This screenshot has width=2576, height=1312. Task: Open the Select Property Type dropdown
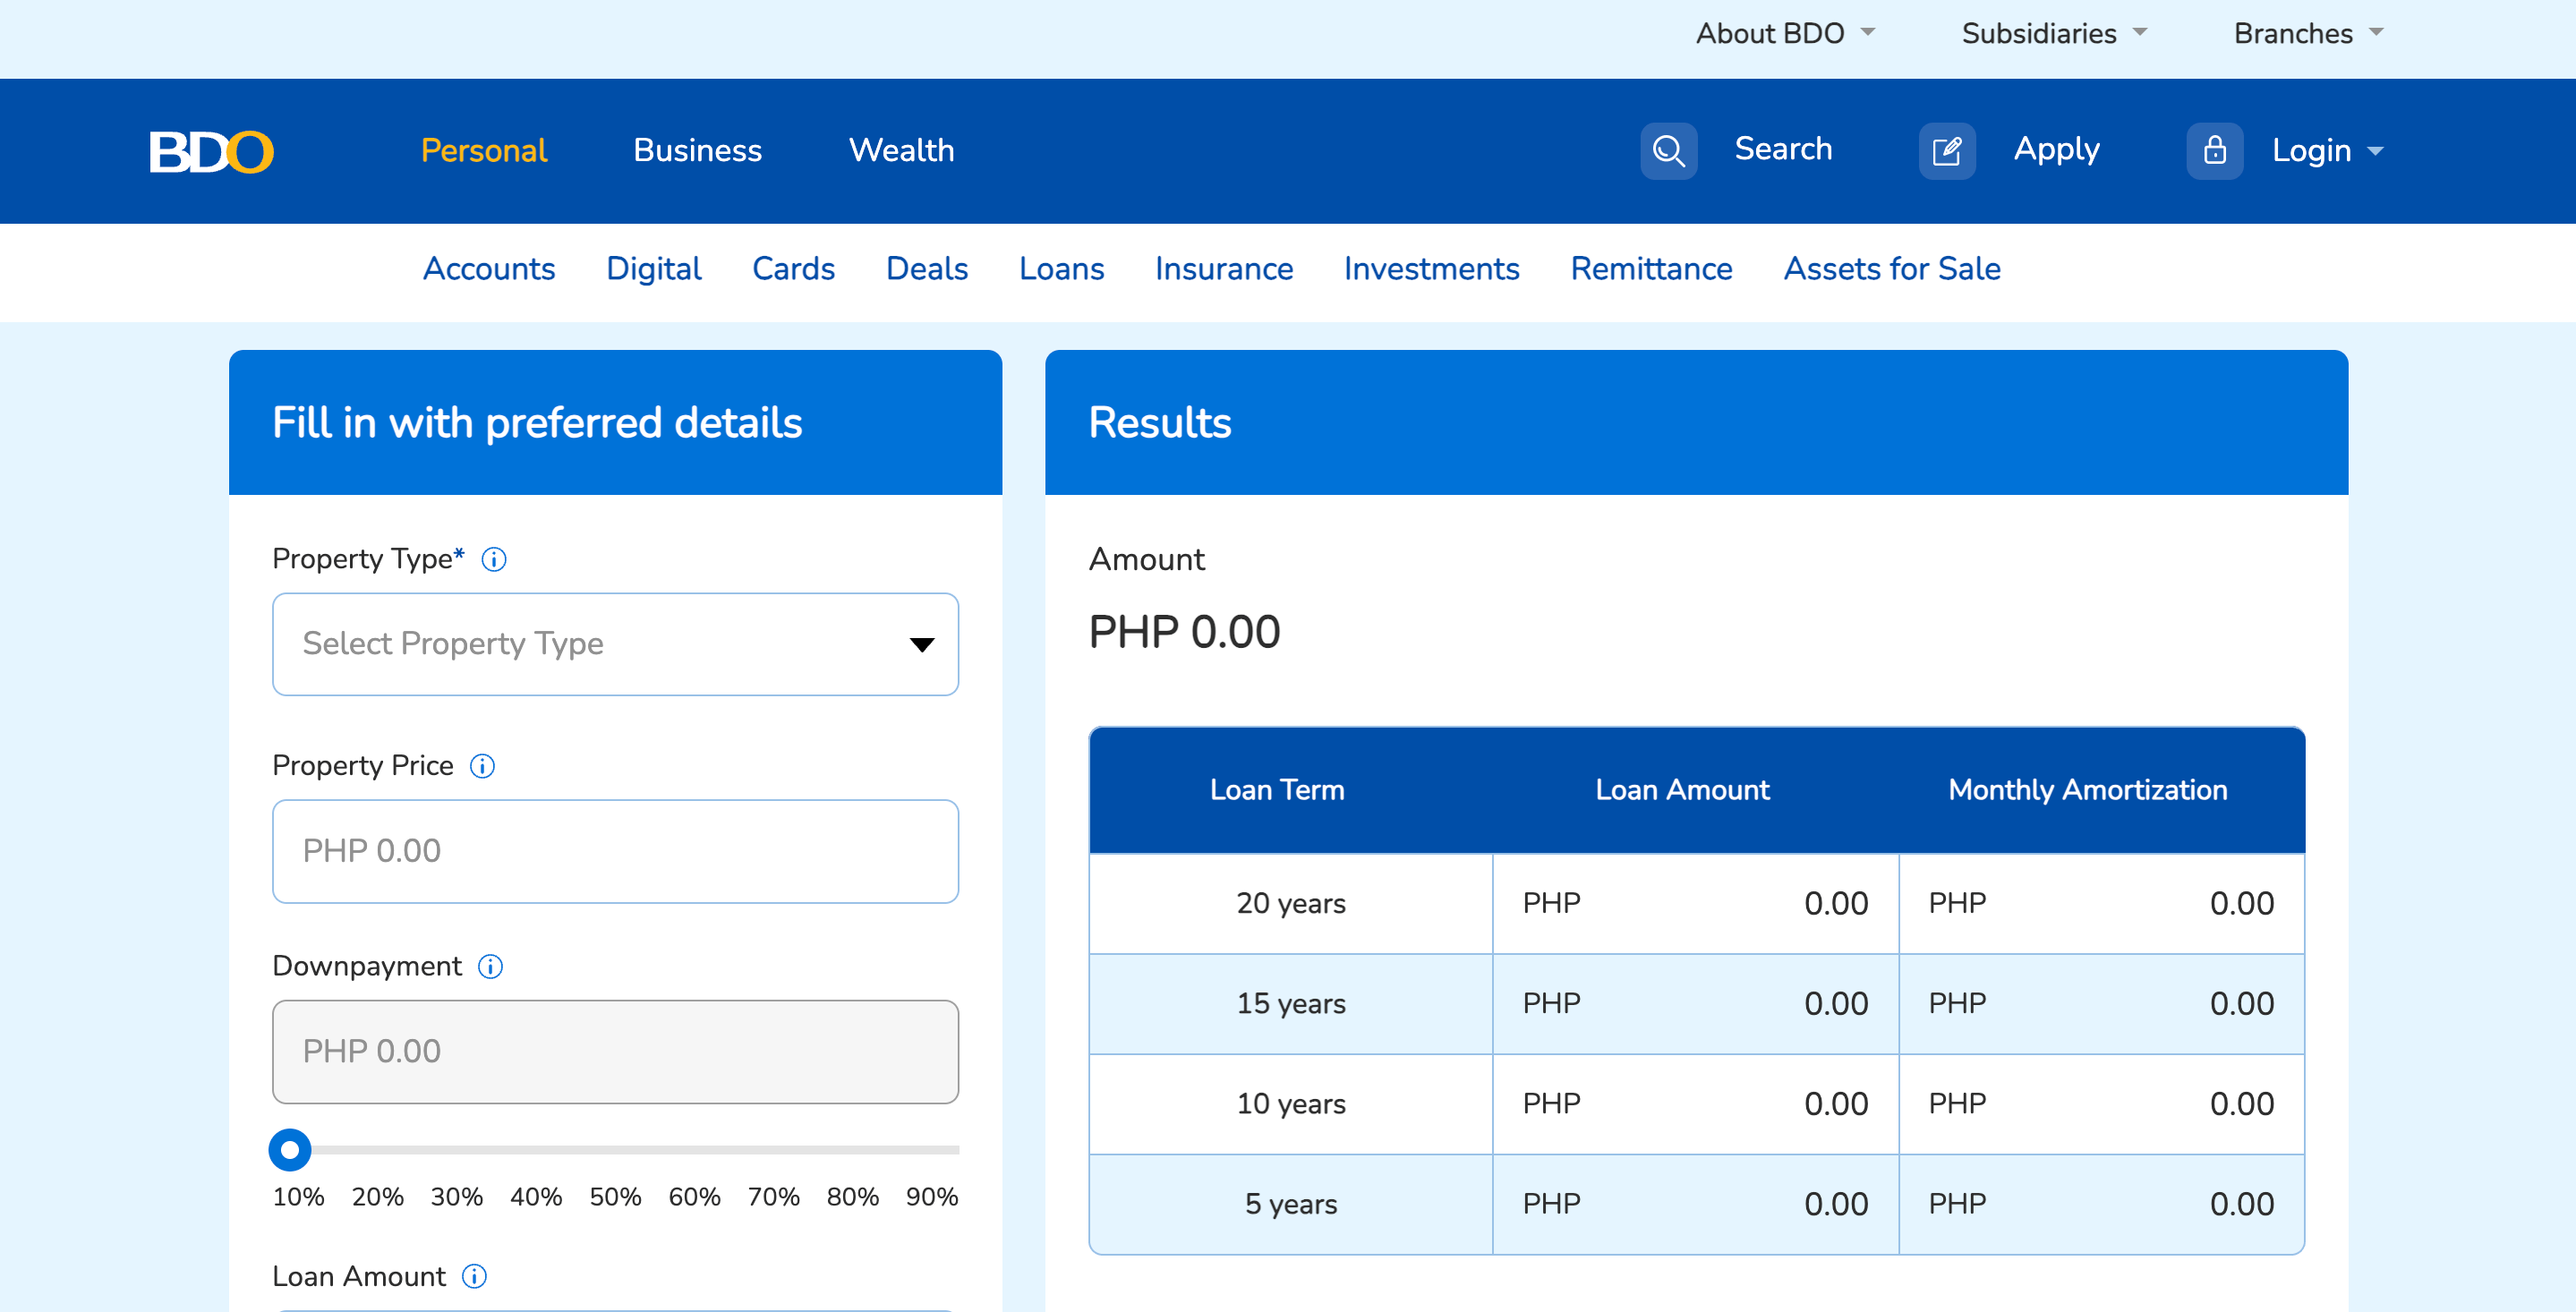point(615,644)
